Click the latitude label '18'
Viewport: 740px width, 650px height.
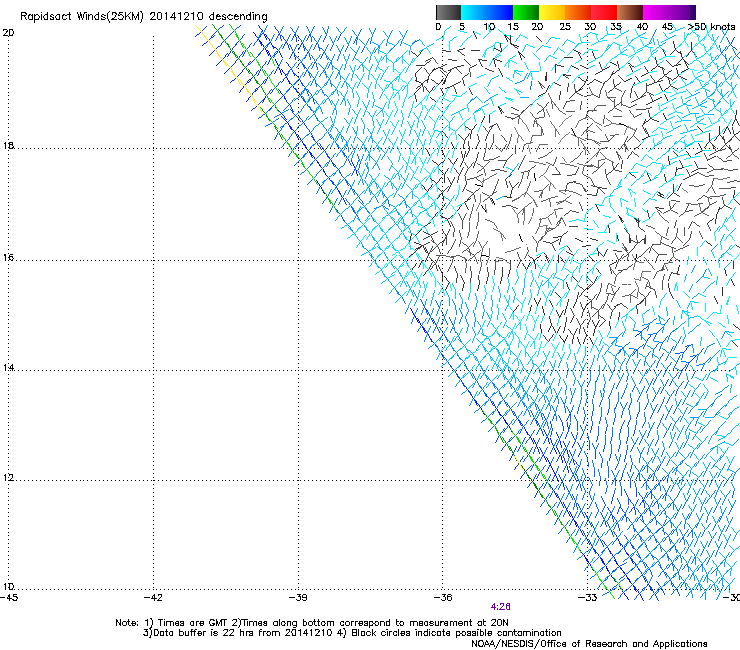pyautogui.click(x=8, y=145)
